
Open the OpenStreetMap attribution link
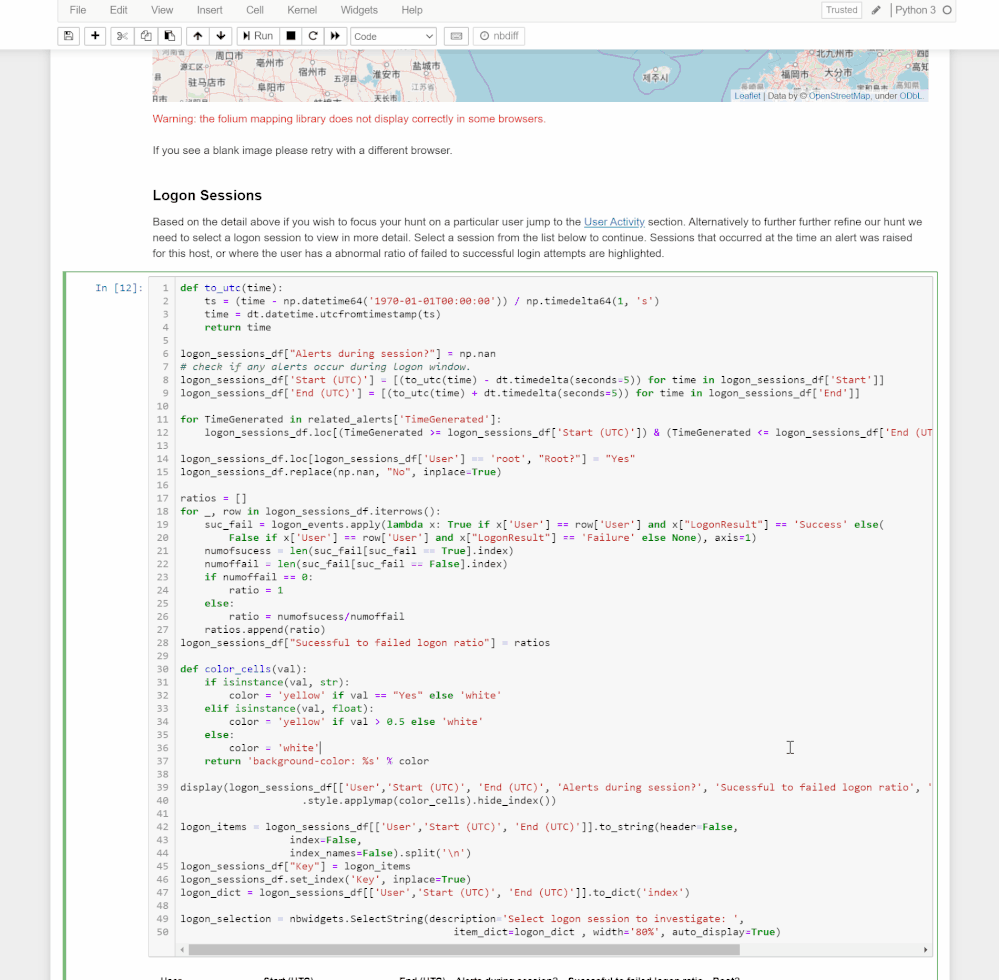click(x=839, y=96)
